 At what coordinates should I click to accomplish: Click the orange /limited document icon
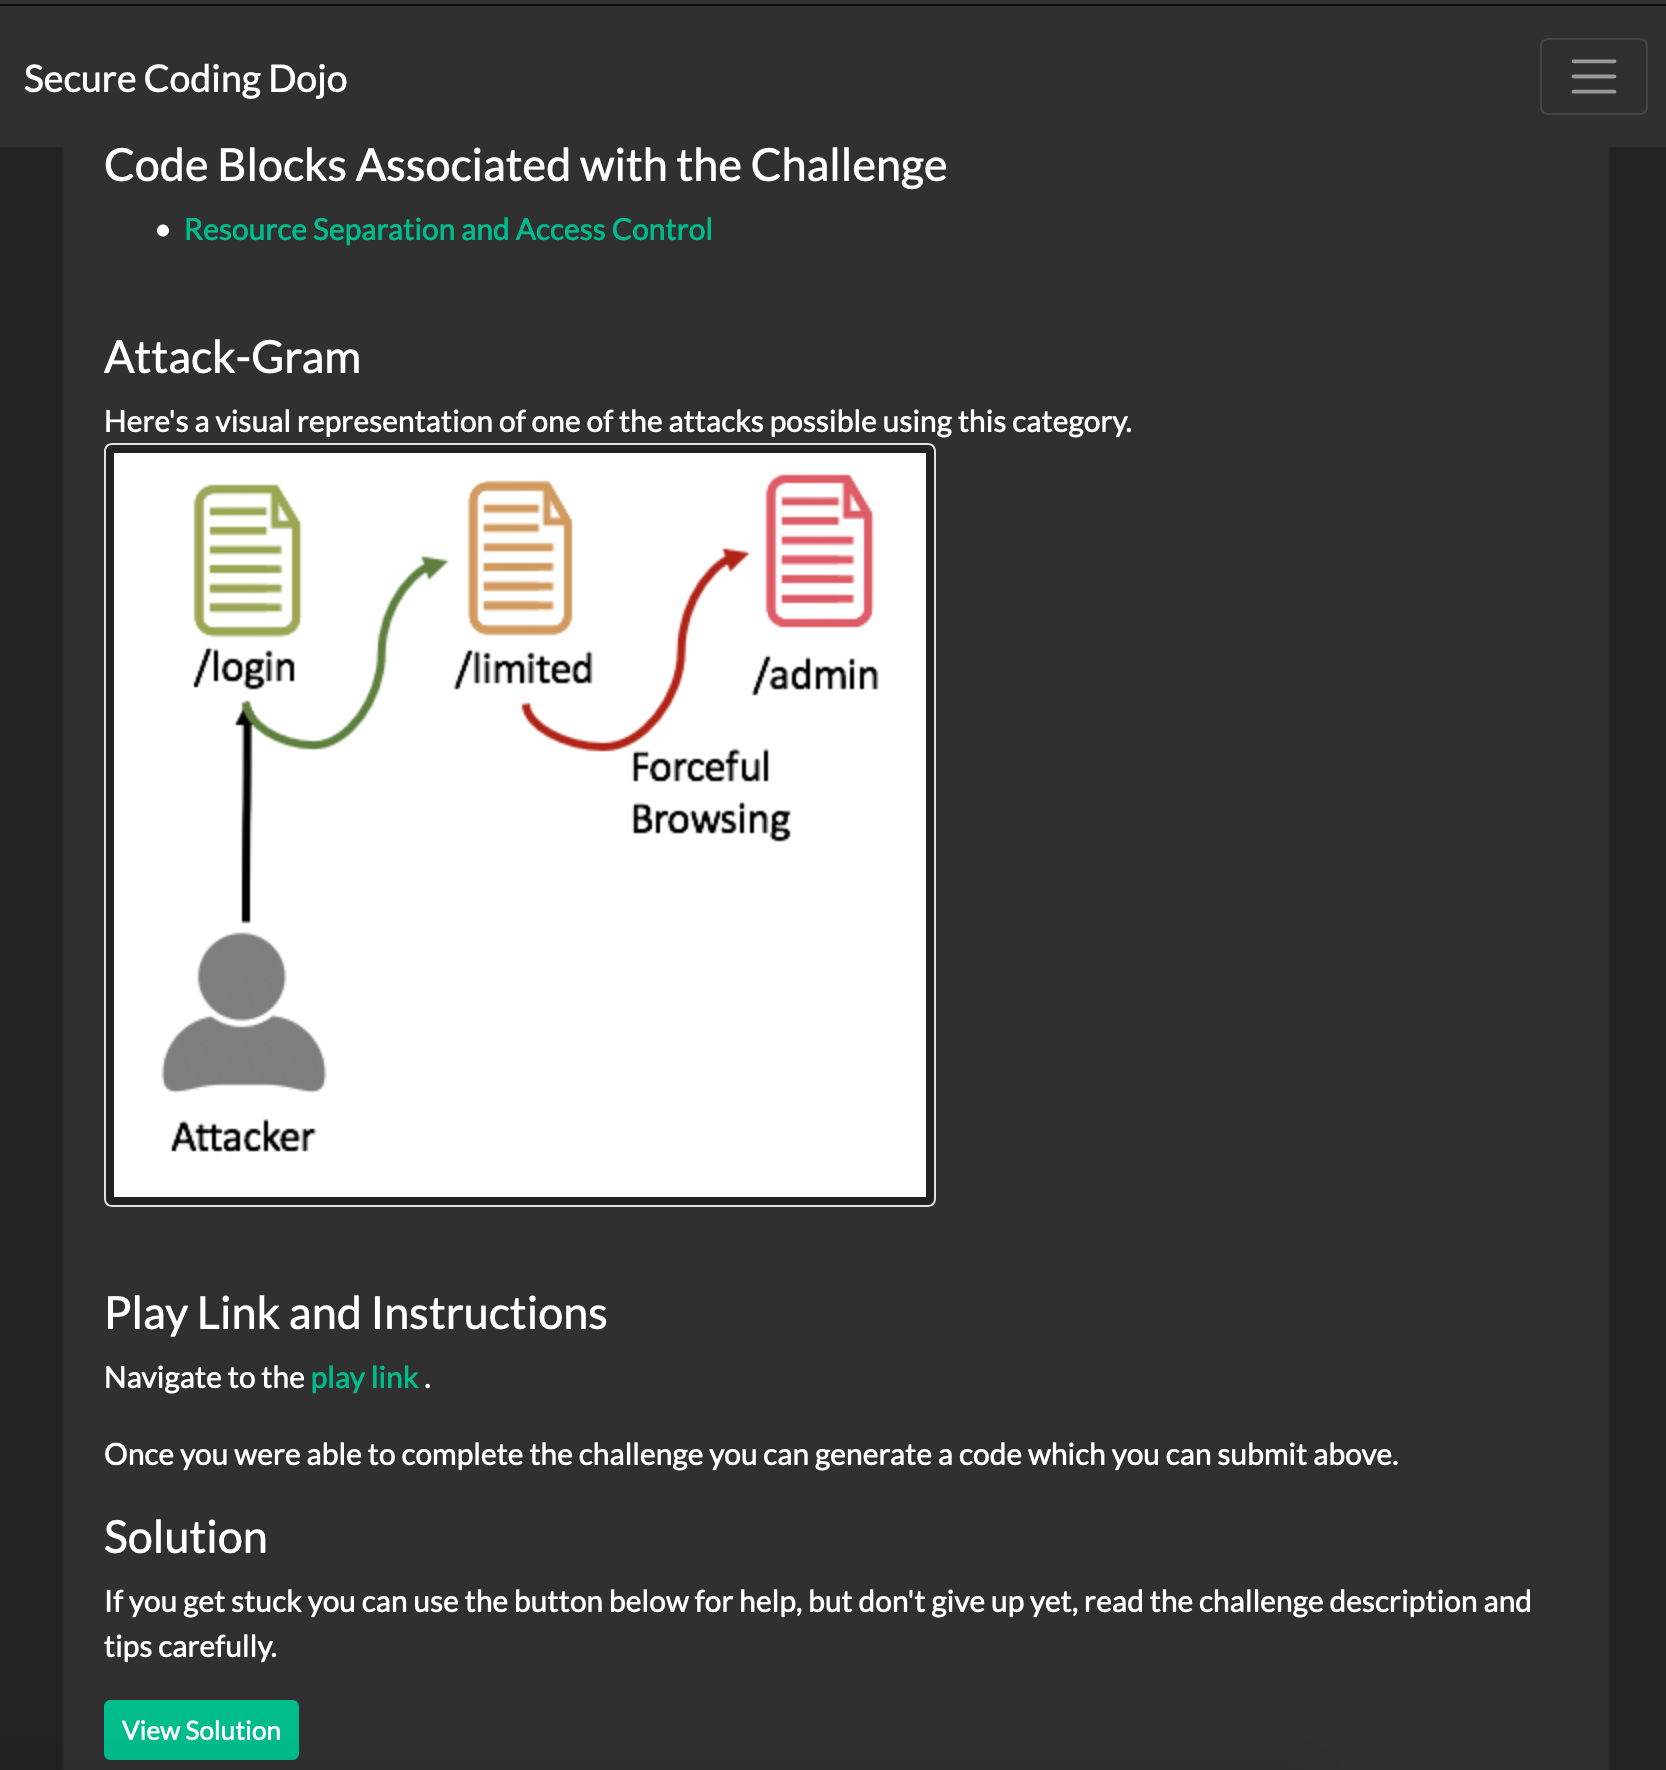coord(520,558)
